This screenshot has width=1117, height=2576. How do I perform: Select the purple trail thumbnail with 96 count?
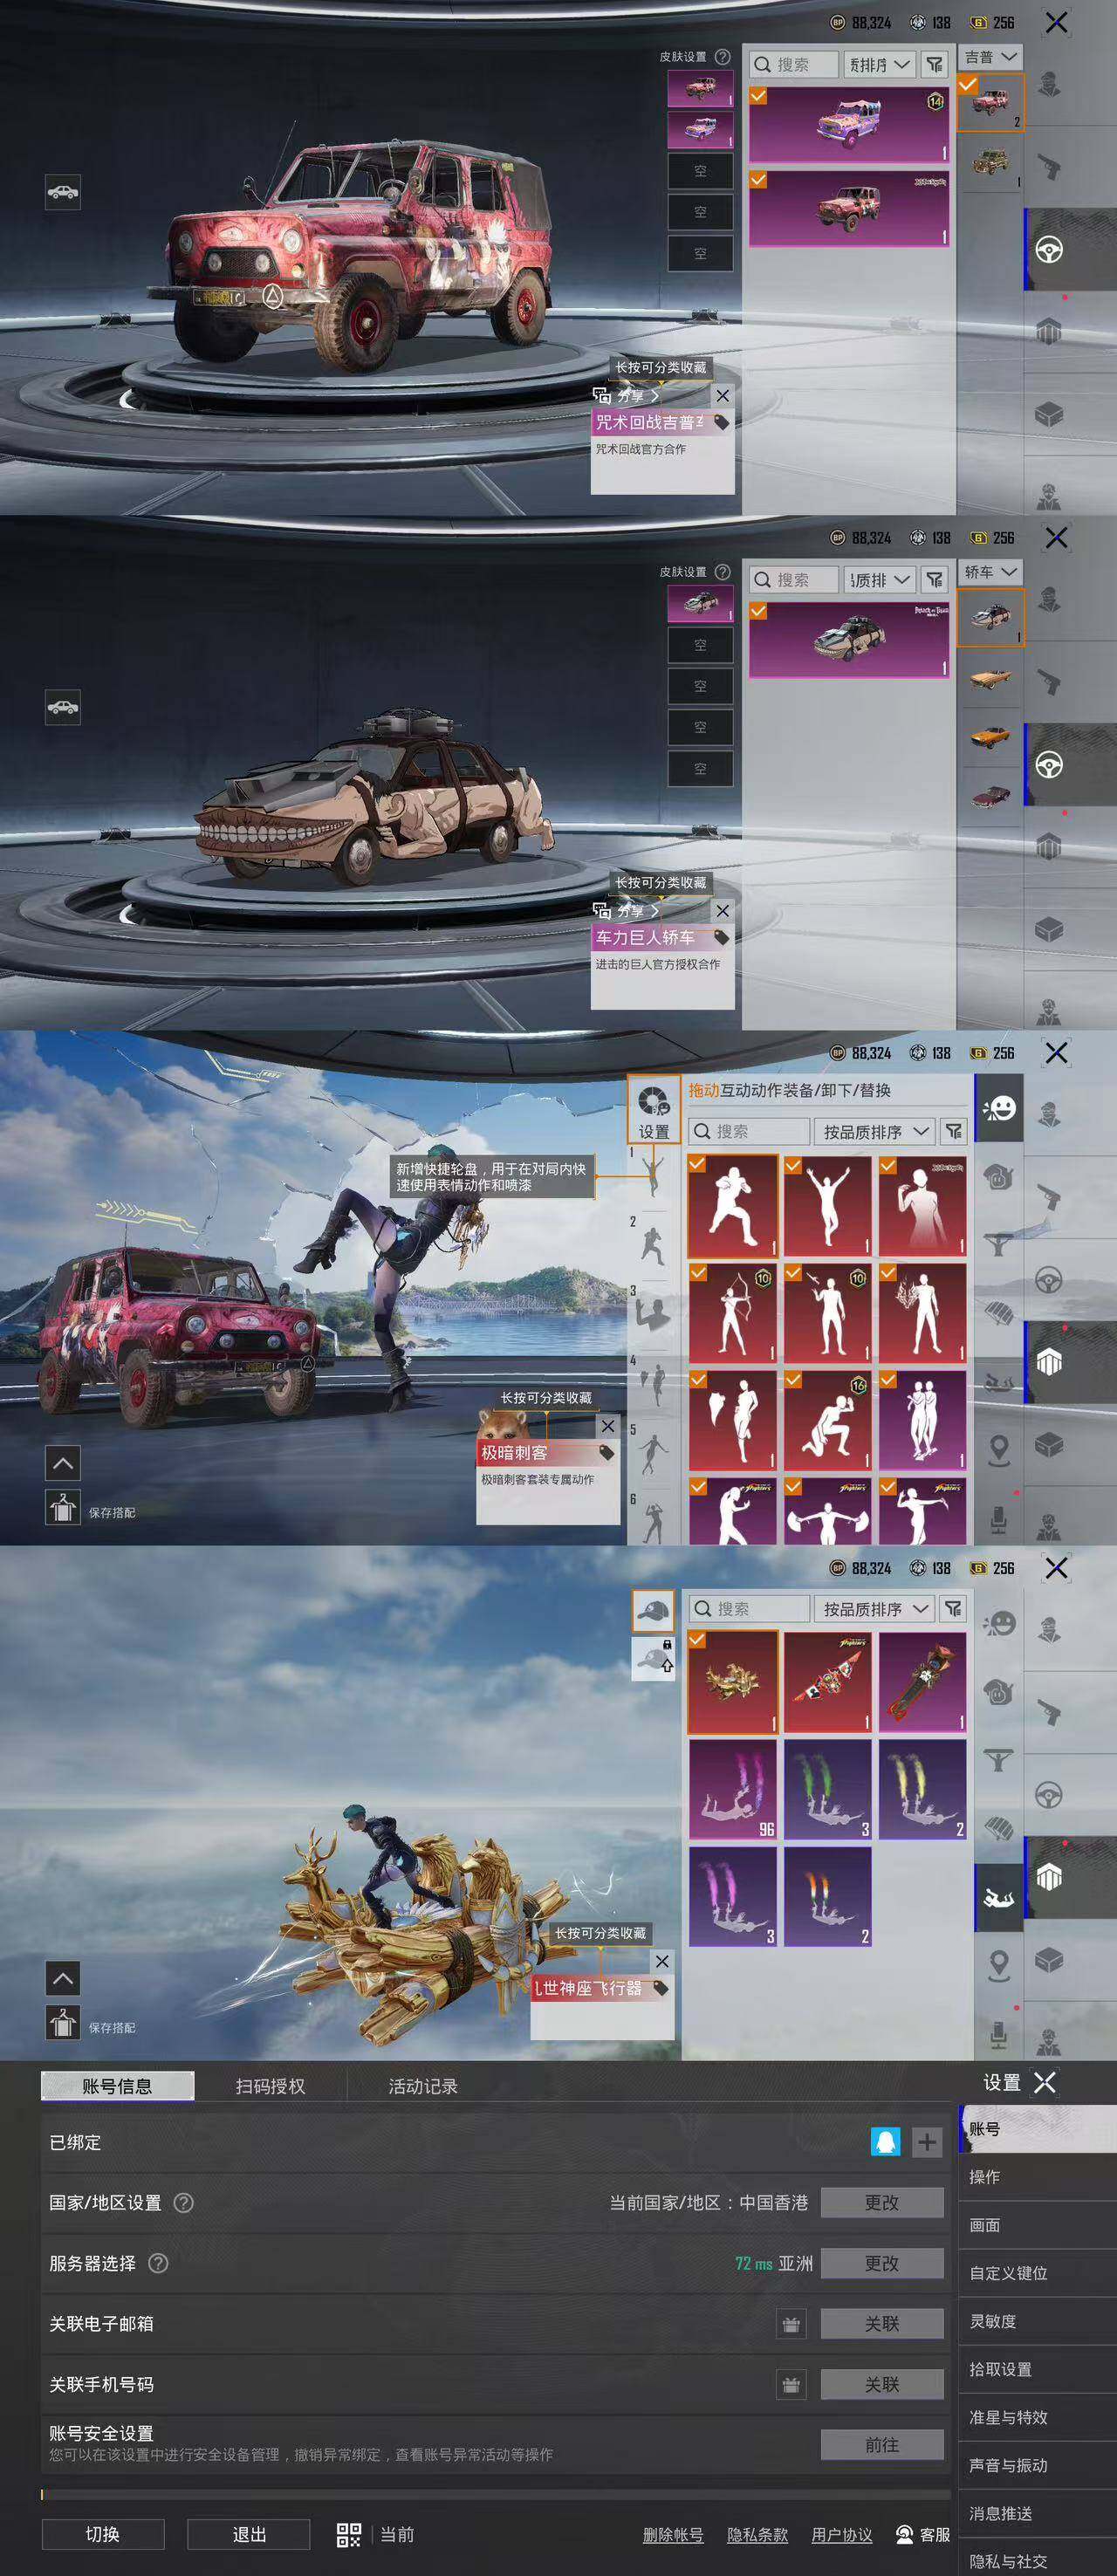(733, 1789)
